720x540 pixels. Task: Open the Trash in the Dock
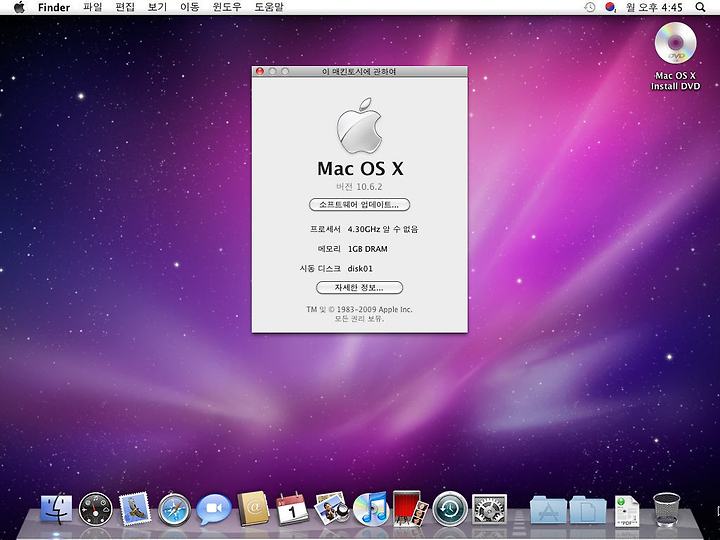click(666, 510)
